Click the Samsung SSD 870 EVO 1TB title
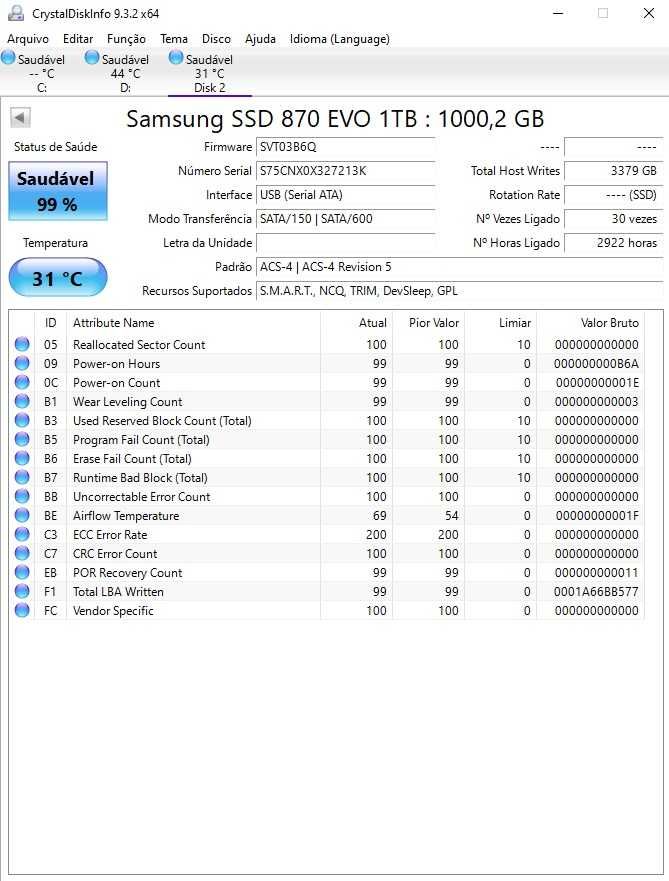This screenshot has width=669, height=881. pos(335,119)
